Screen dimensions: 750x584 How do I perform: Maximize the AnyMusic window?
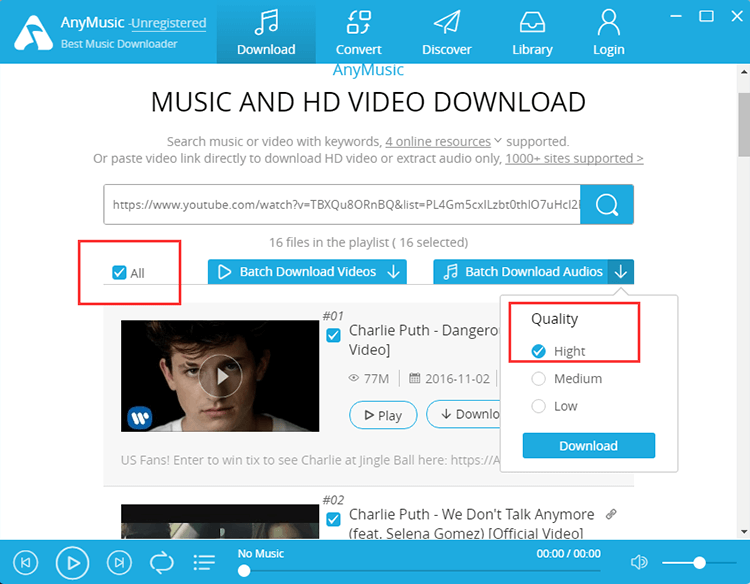coord(706,16)
